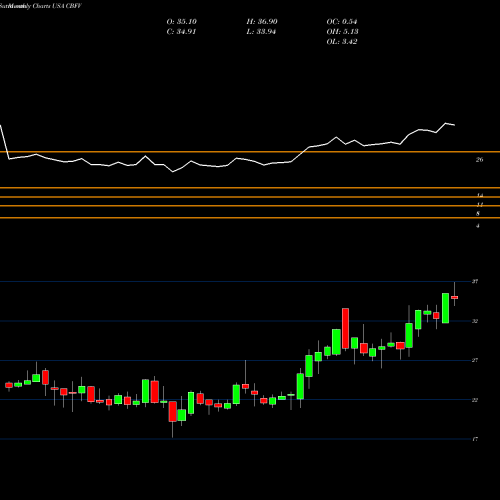Image resolution: width=500 pixels, height=500 pixels.
Task: Click the upper panel axis label '26'
Action: click(x=479, y=160)
